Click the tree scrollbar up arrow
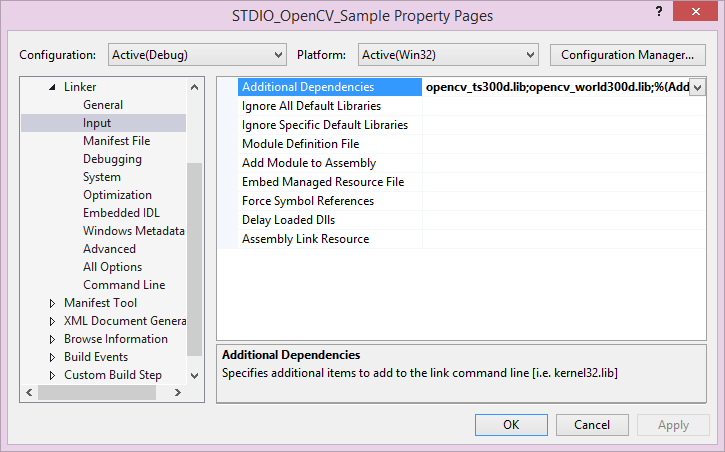The image size is (725, 452). click(x=195, y=87)
